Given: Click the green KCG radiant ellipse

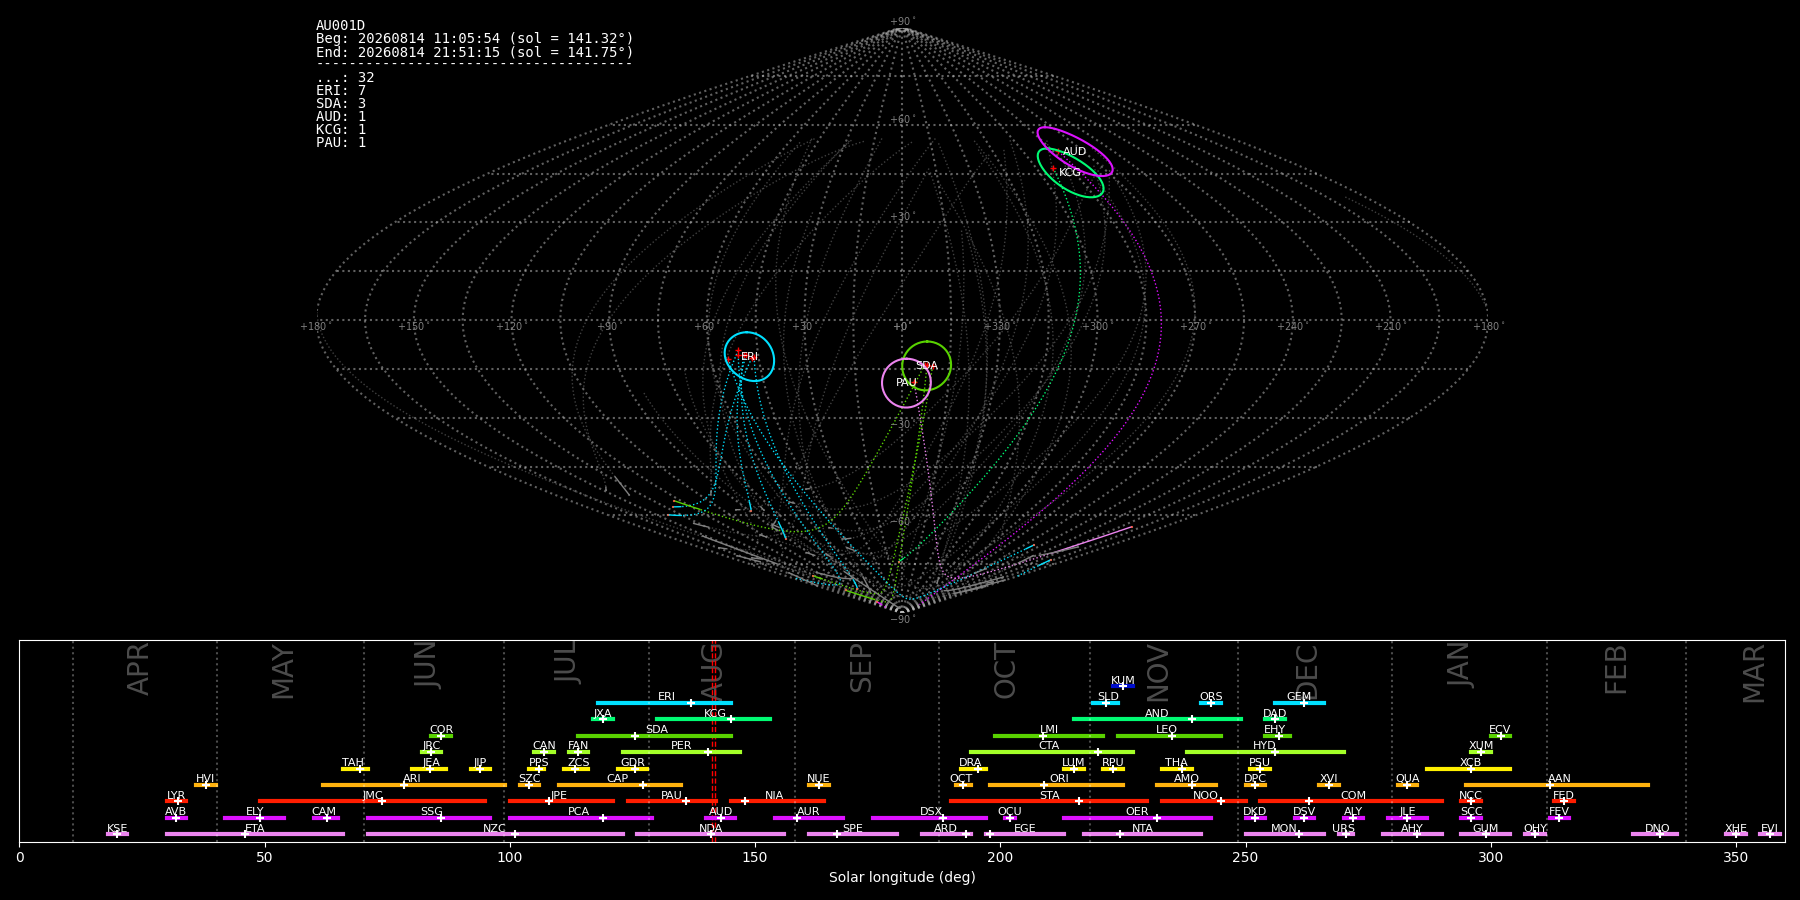Looking at the screenshot, I should 1070,172.
